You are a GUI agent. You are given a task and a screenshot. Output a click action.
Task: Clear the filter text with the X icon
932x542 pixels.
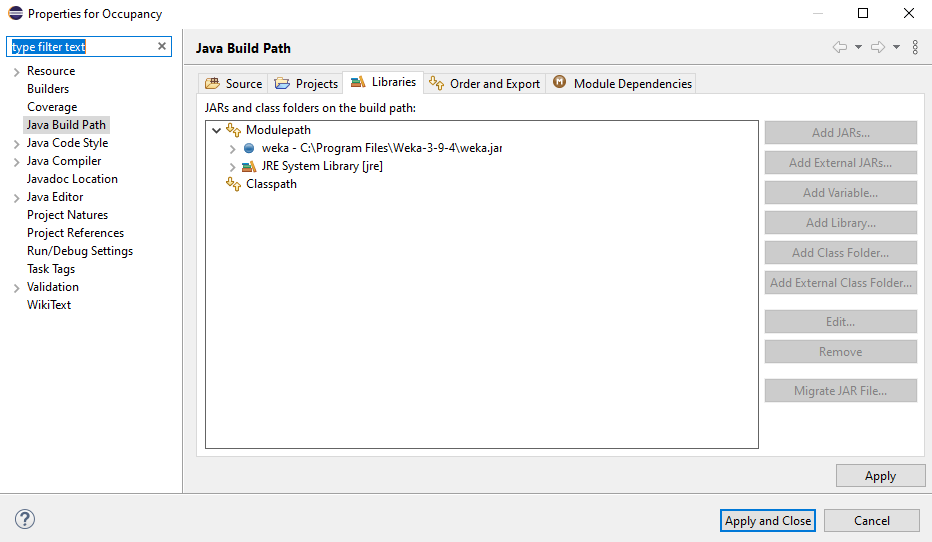coord(162,47)
